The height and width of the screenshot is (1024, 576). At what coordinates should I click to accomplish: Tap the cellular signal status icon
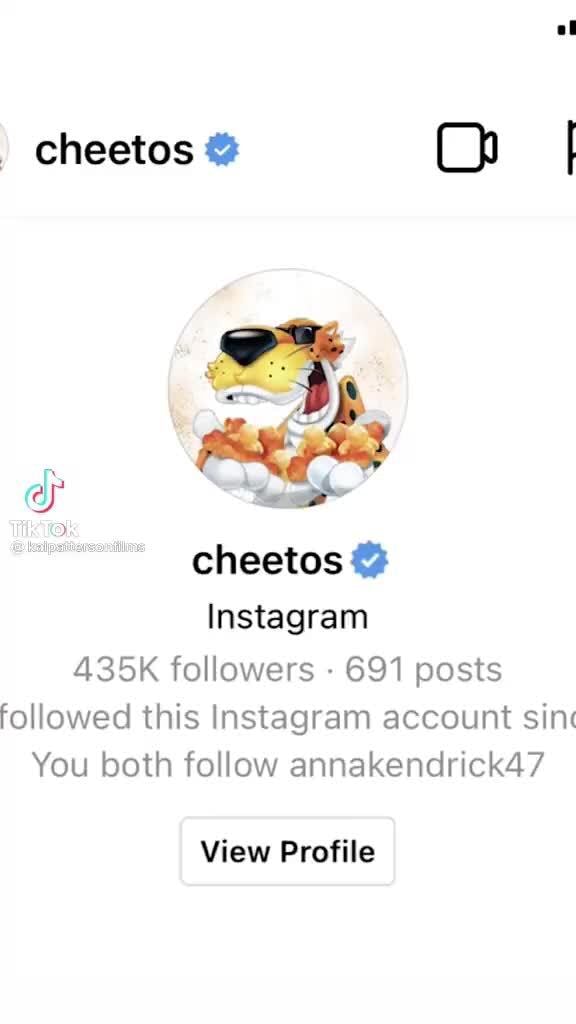[567, 29]
